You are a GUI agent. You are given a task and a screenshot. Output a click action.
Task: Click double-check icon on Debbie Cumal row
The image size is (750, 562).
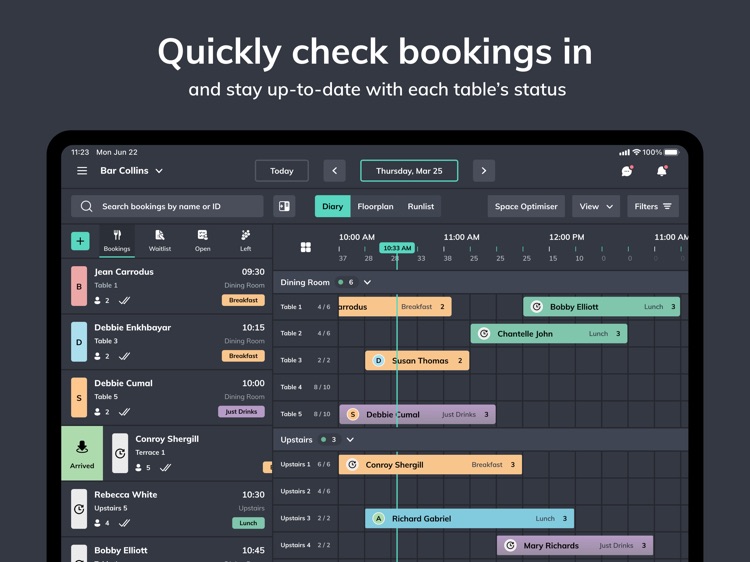pyautogui.click(x=124, y=412)
